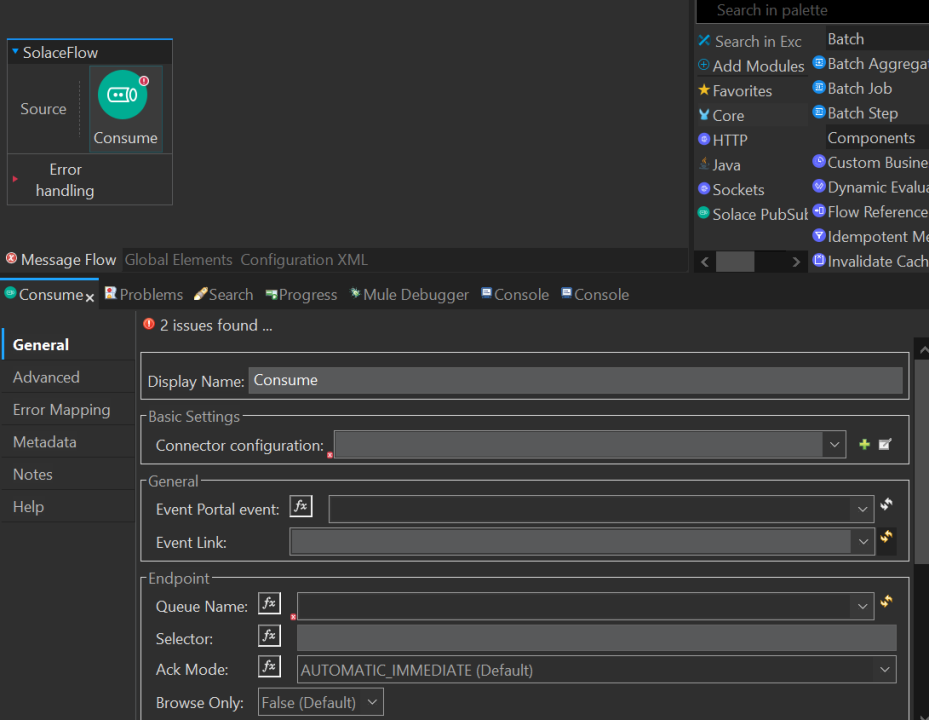Pick the Dynamic Evaluate component
This screenshot has height=720, width=929.
click(870, 187)
